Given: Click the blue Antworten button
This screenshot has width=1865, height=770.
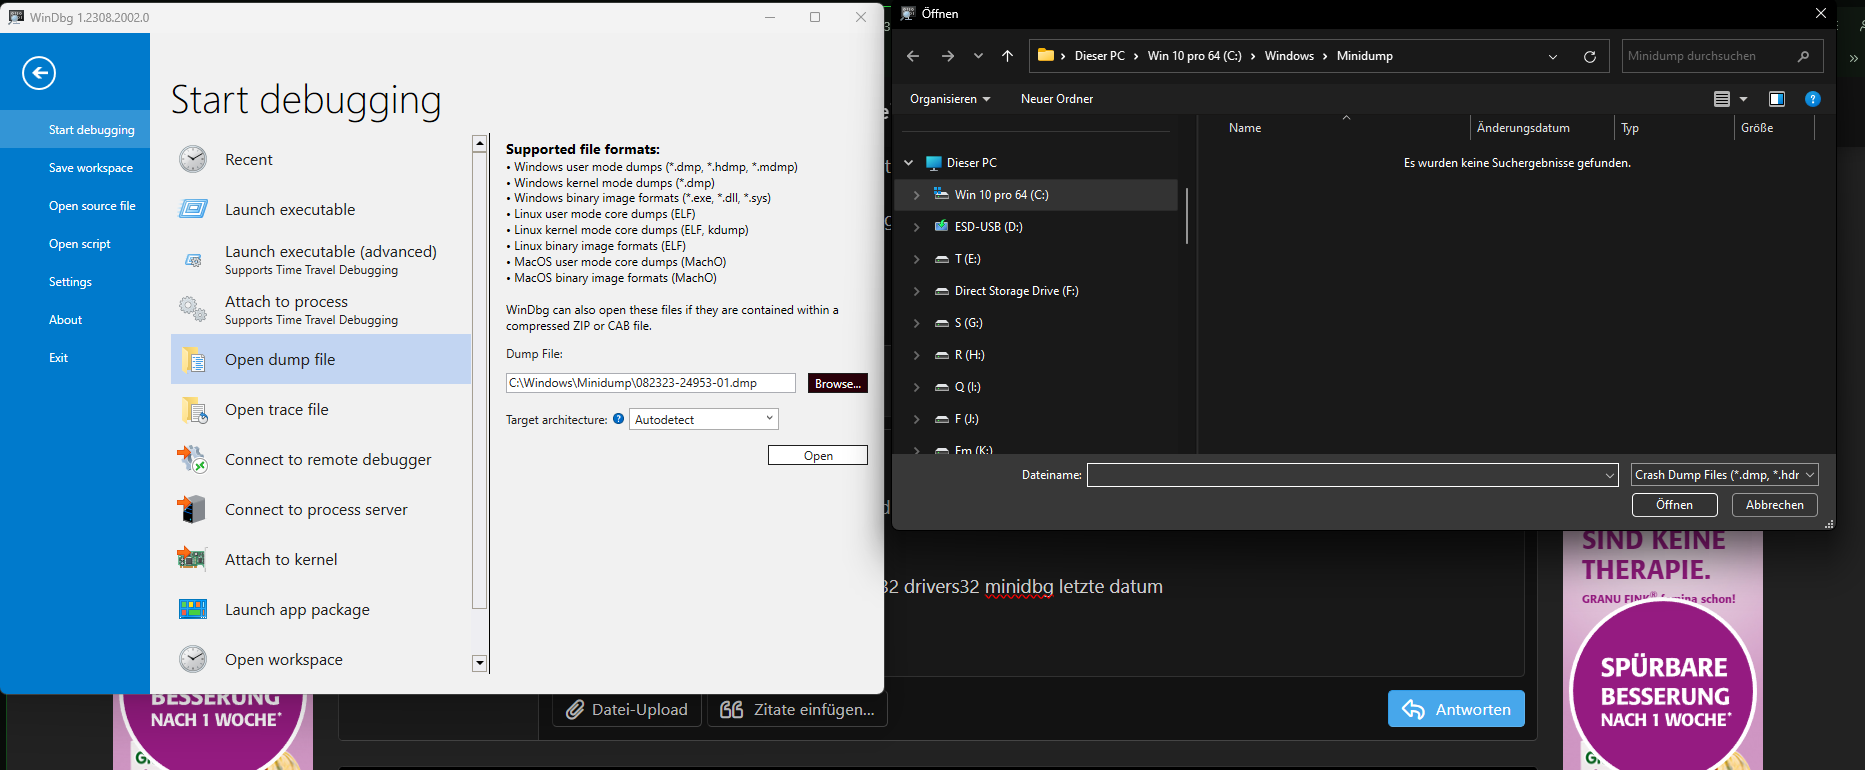Looking at the screenshot, I should (x=1456, y=709).
